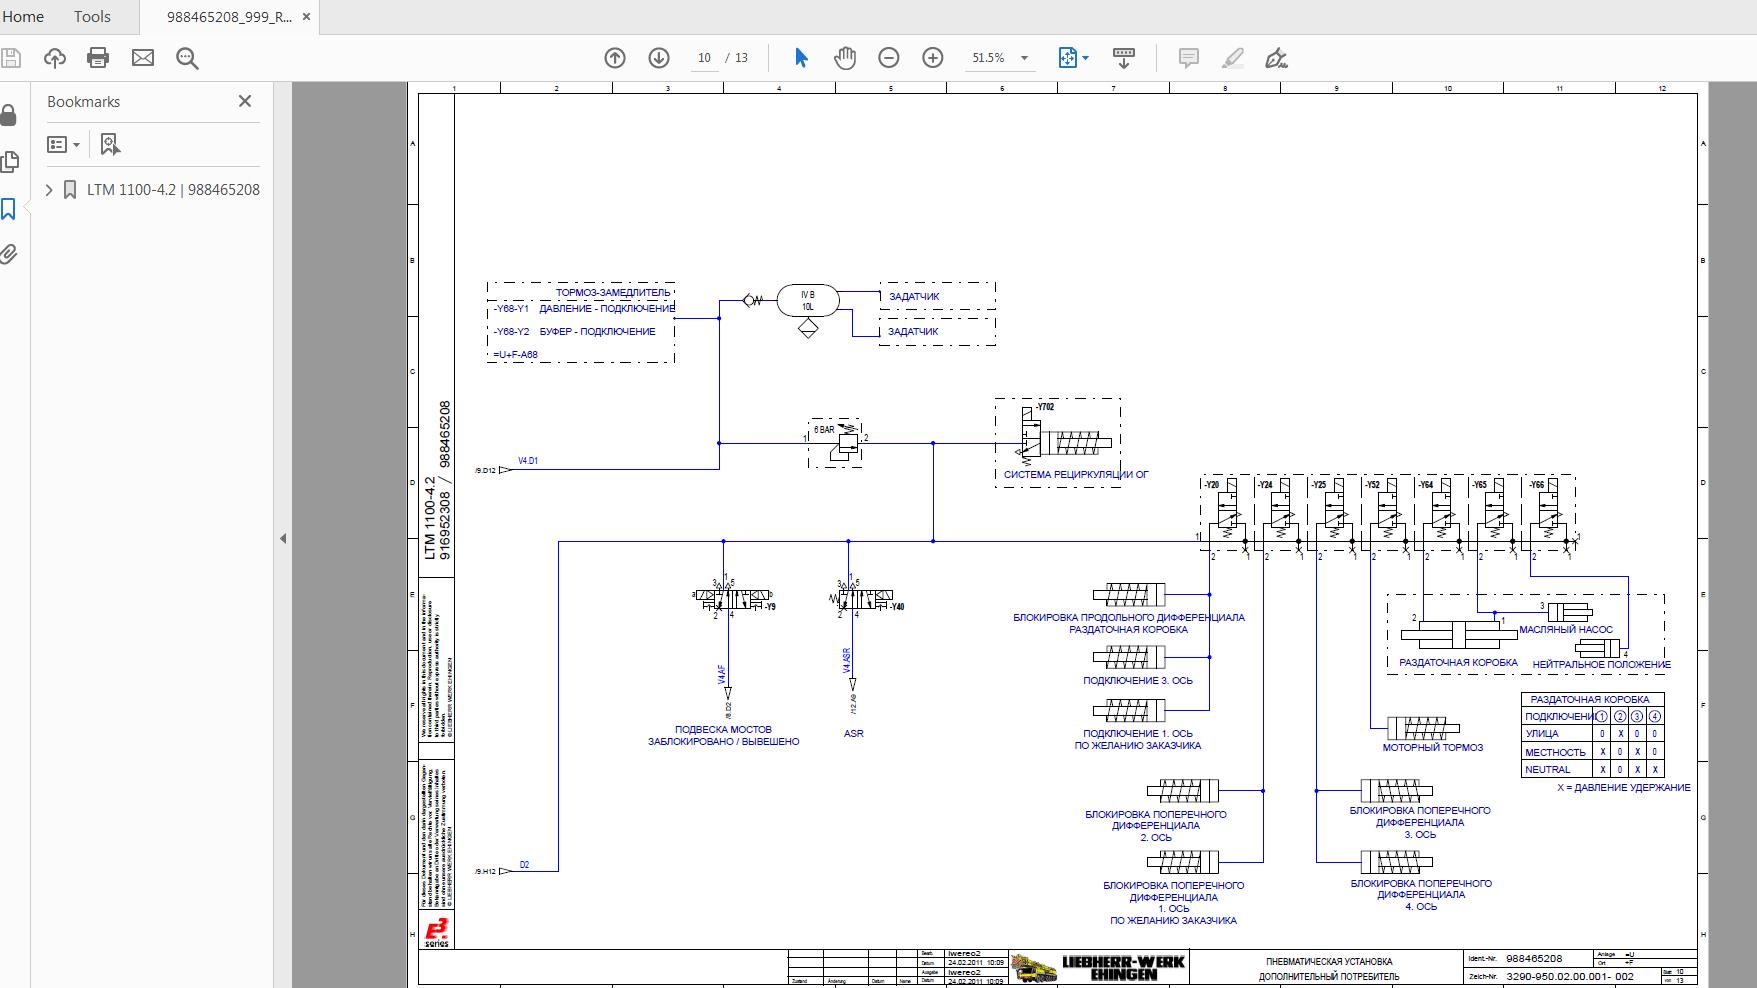1757x988 pixels.
Task: Switch to the Home tab
Action: (23, 16)
